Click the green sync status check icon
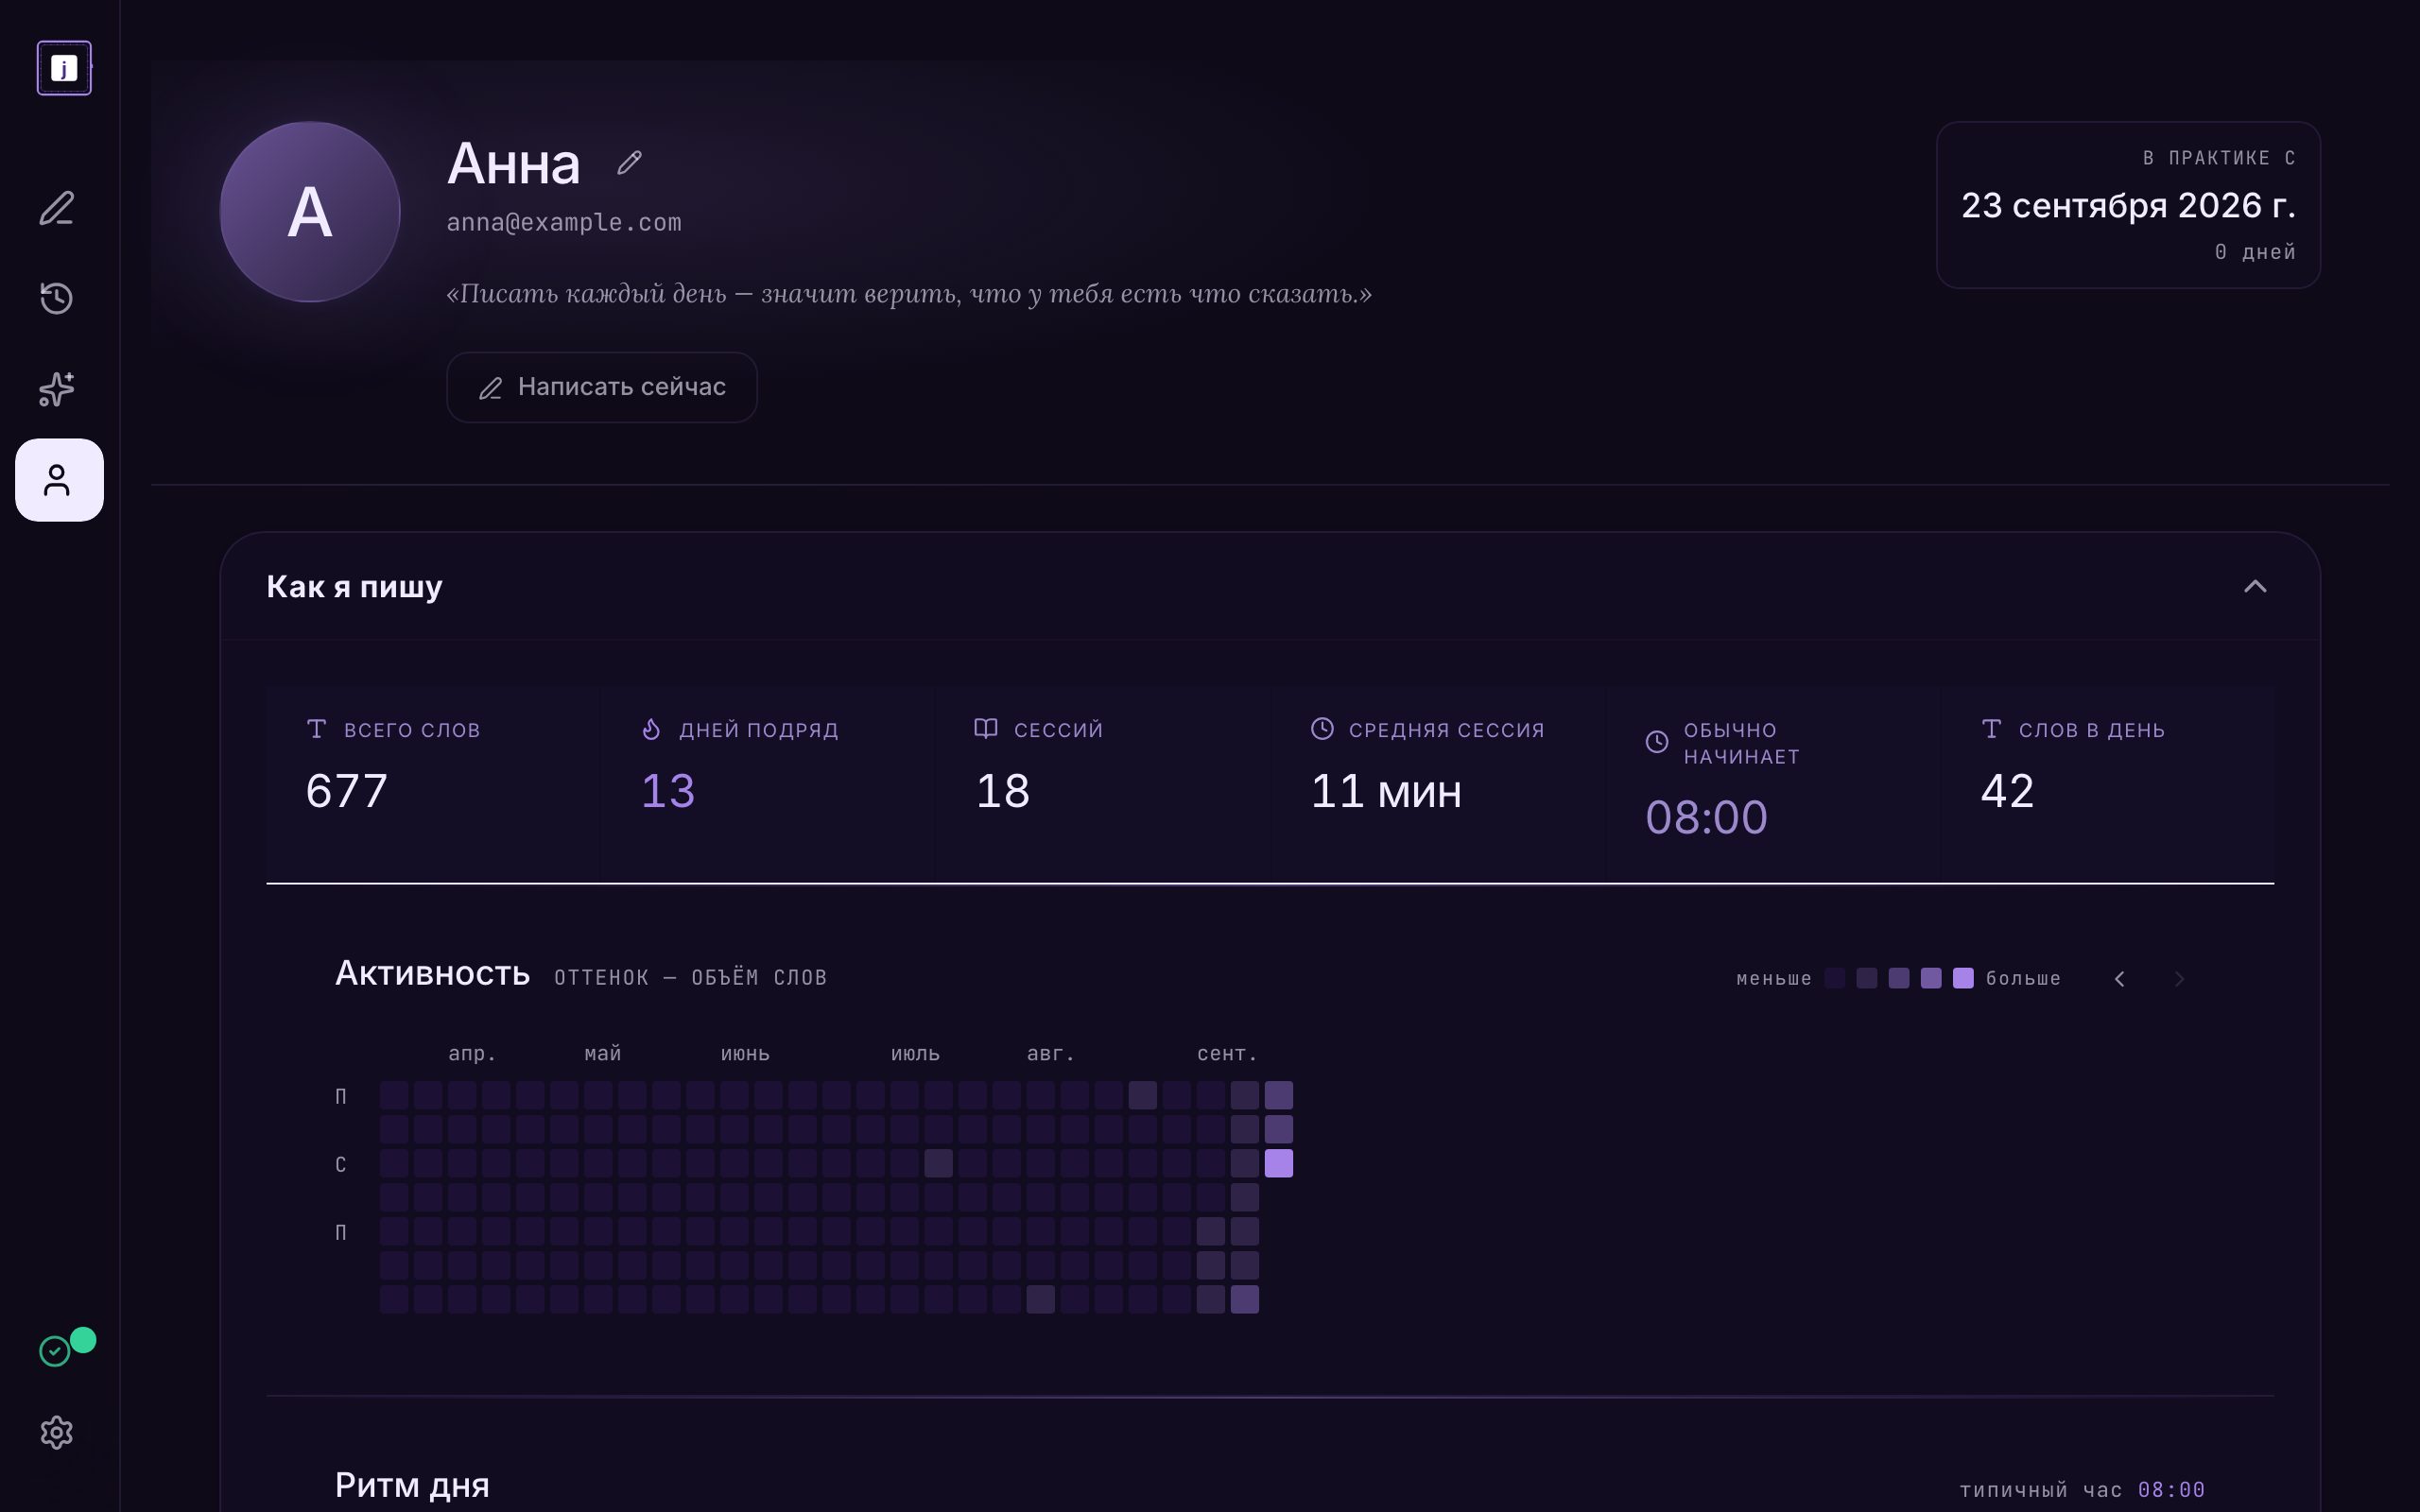Screen dimensions: 2420x1512 click(55, 1351)
